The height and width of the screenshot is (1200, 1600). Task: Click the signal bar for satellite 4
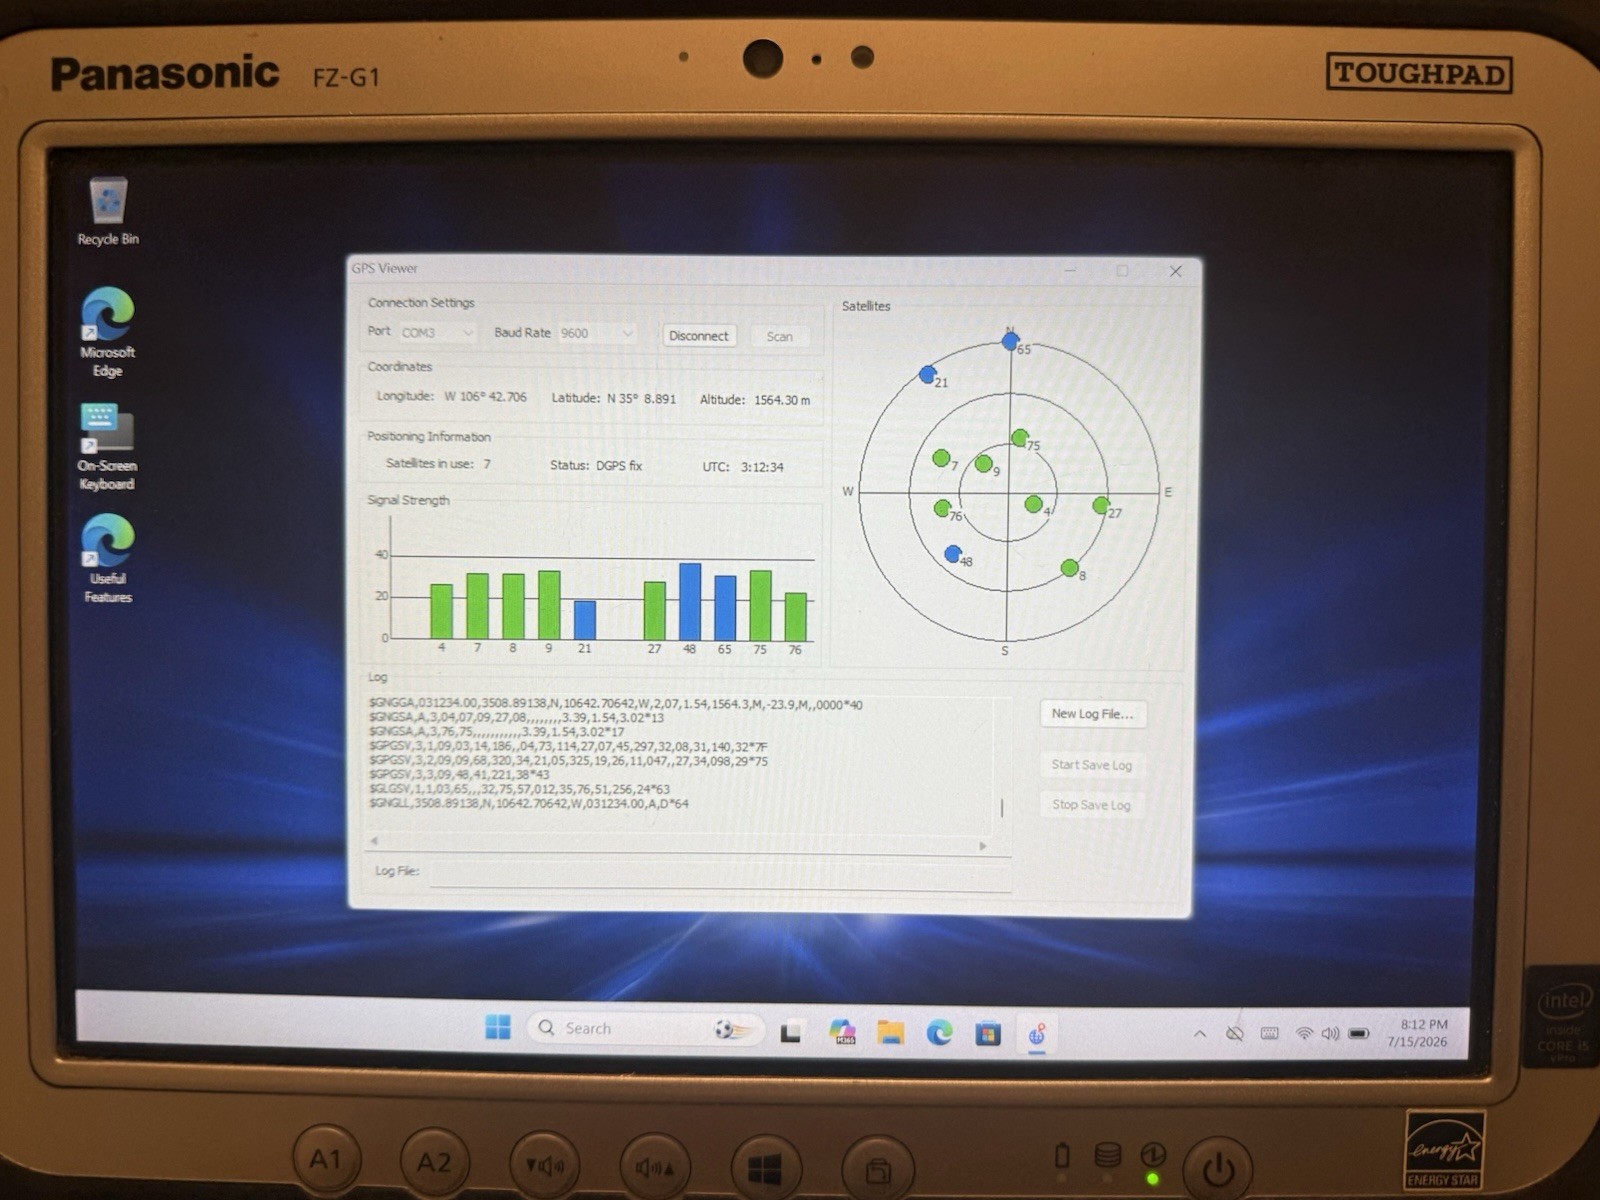(x=441, y=611)
